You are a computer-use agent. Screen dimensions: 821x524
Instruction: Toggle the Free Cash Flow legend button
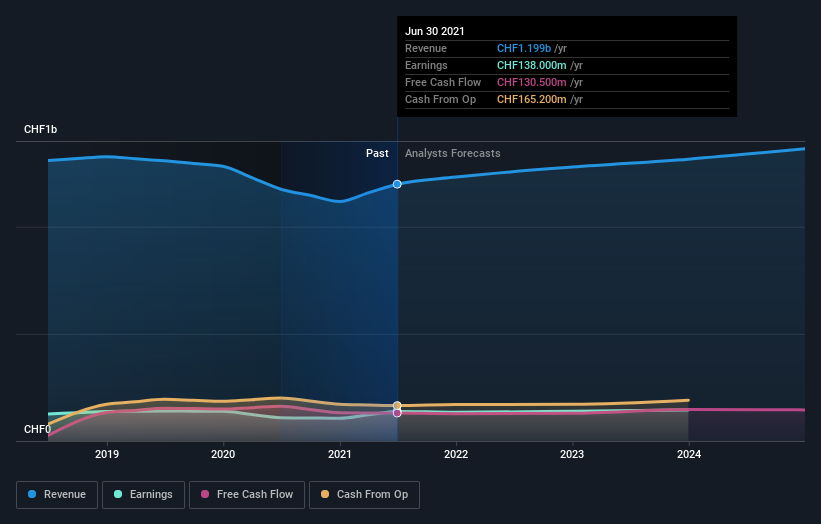(x=247, y=495)
